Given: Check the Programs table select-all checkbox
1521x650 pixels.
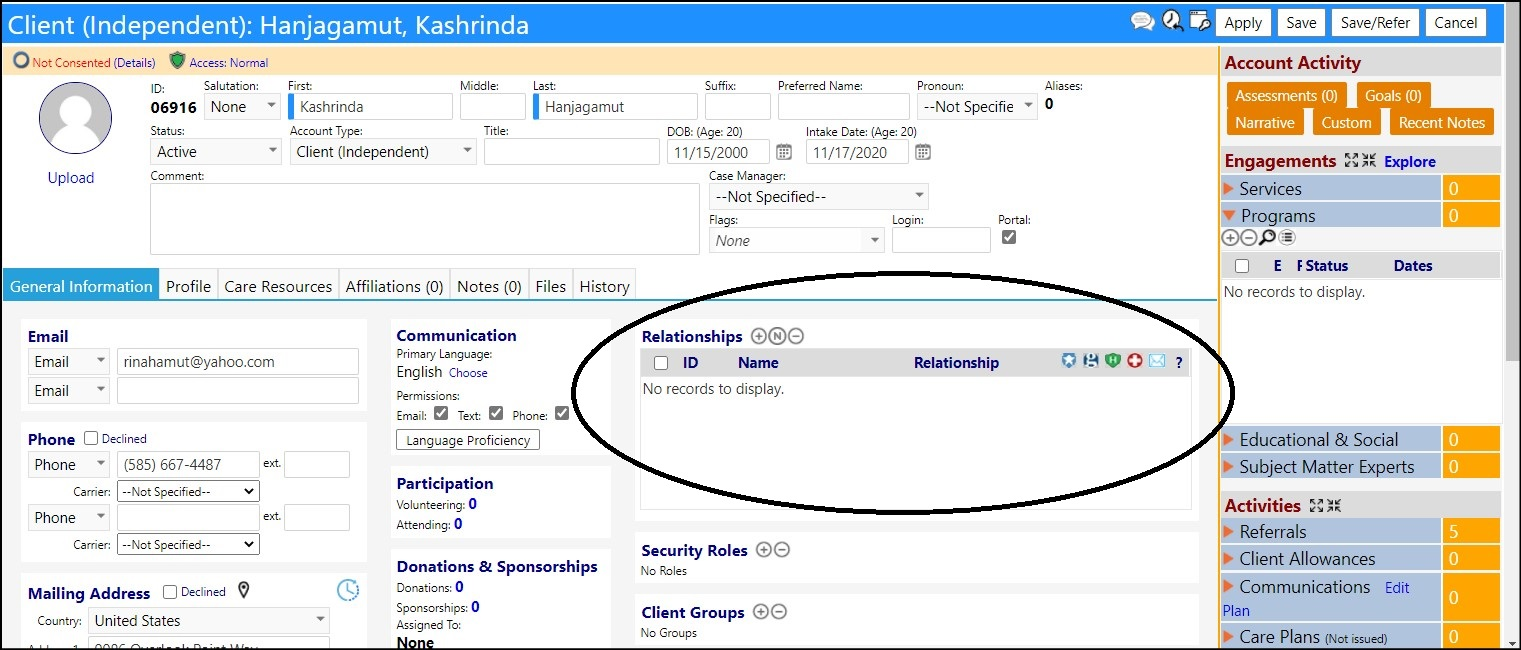Looking at the screenshot, I should tap(1242, 266).
